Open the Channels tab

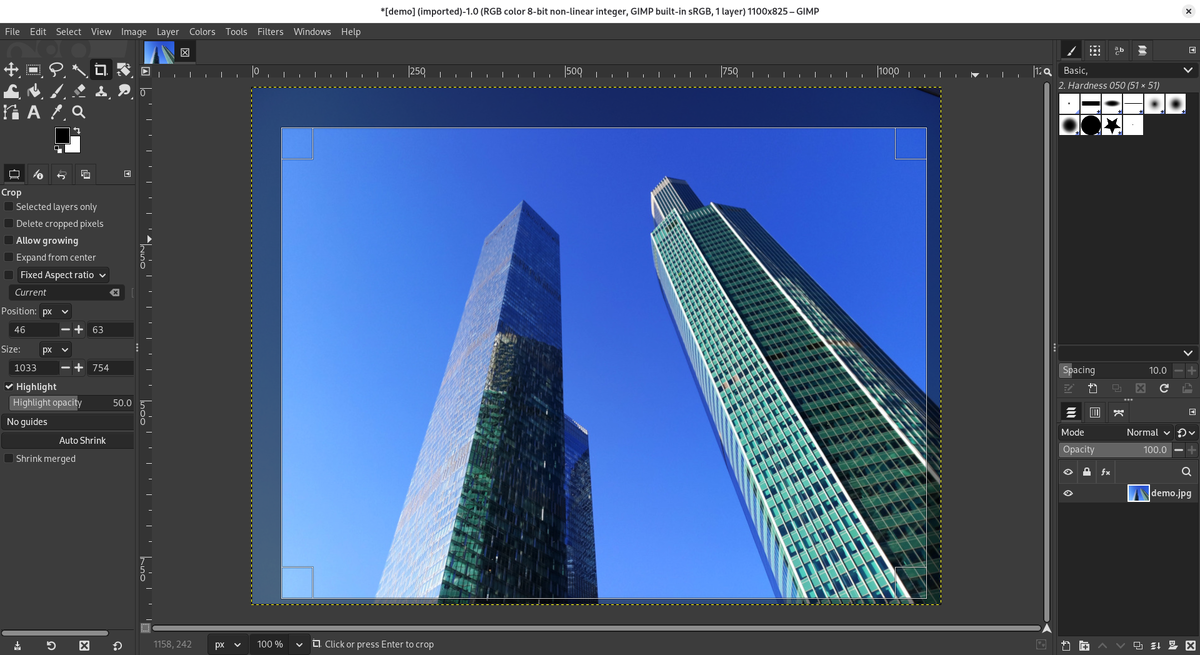pos(1095,412)
